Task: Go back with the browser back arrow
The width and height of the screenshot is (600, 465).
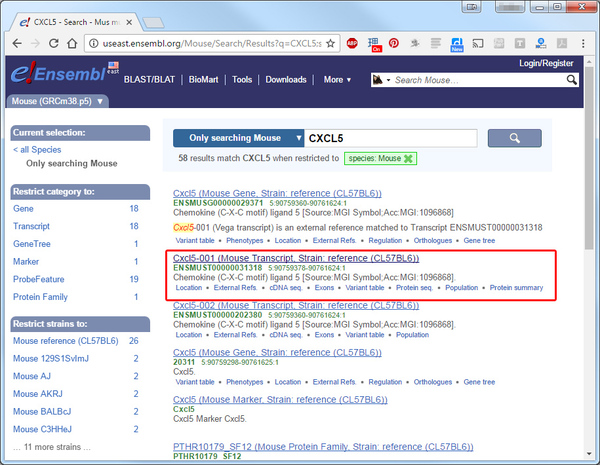Action: pos(17,43)
